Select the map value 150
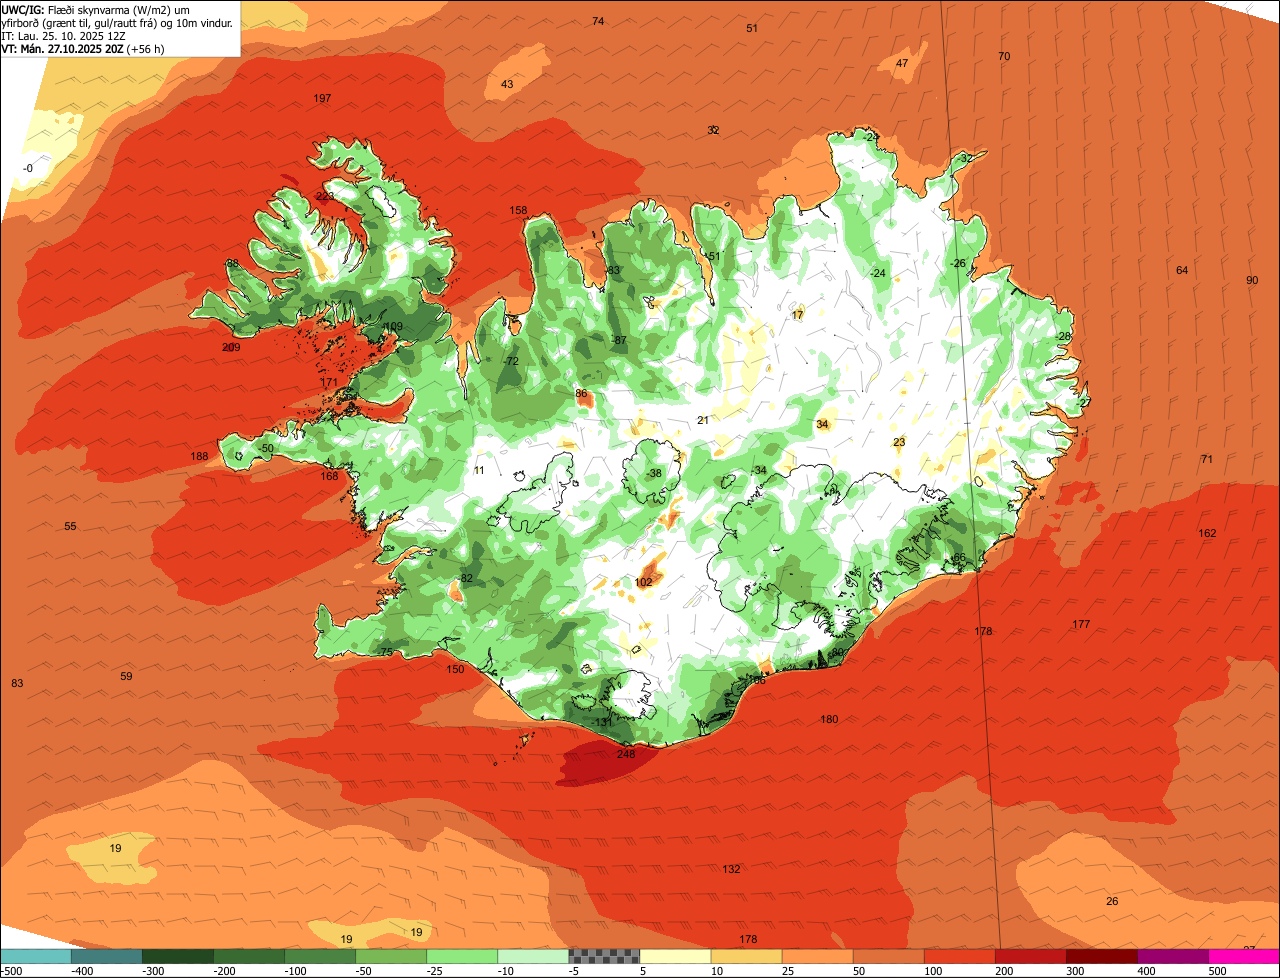Image resolution: width=1280 pixels, height=978 pixels. point(455,669)
